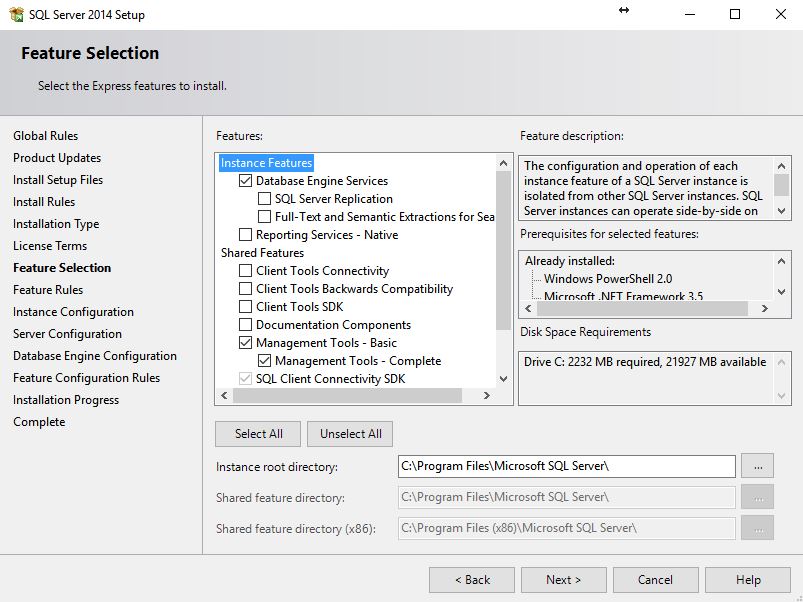Enable Client Tools SDK checkbox

245,307
